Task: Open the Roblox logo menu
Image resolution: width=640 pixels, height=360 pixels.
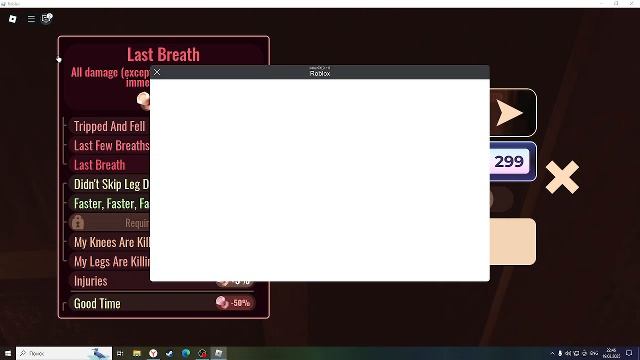Action: click(13, 19)
